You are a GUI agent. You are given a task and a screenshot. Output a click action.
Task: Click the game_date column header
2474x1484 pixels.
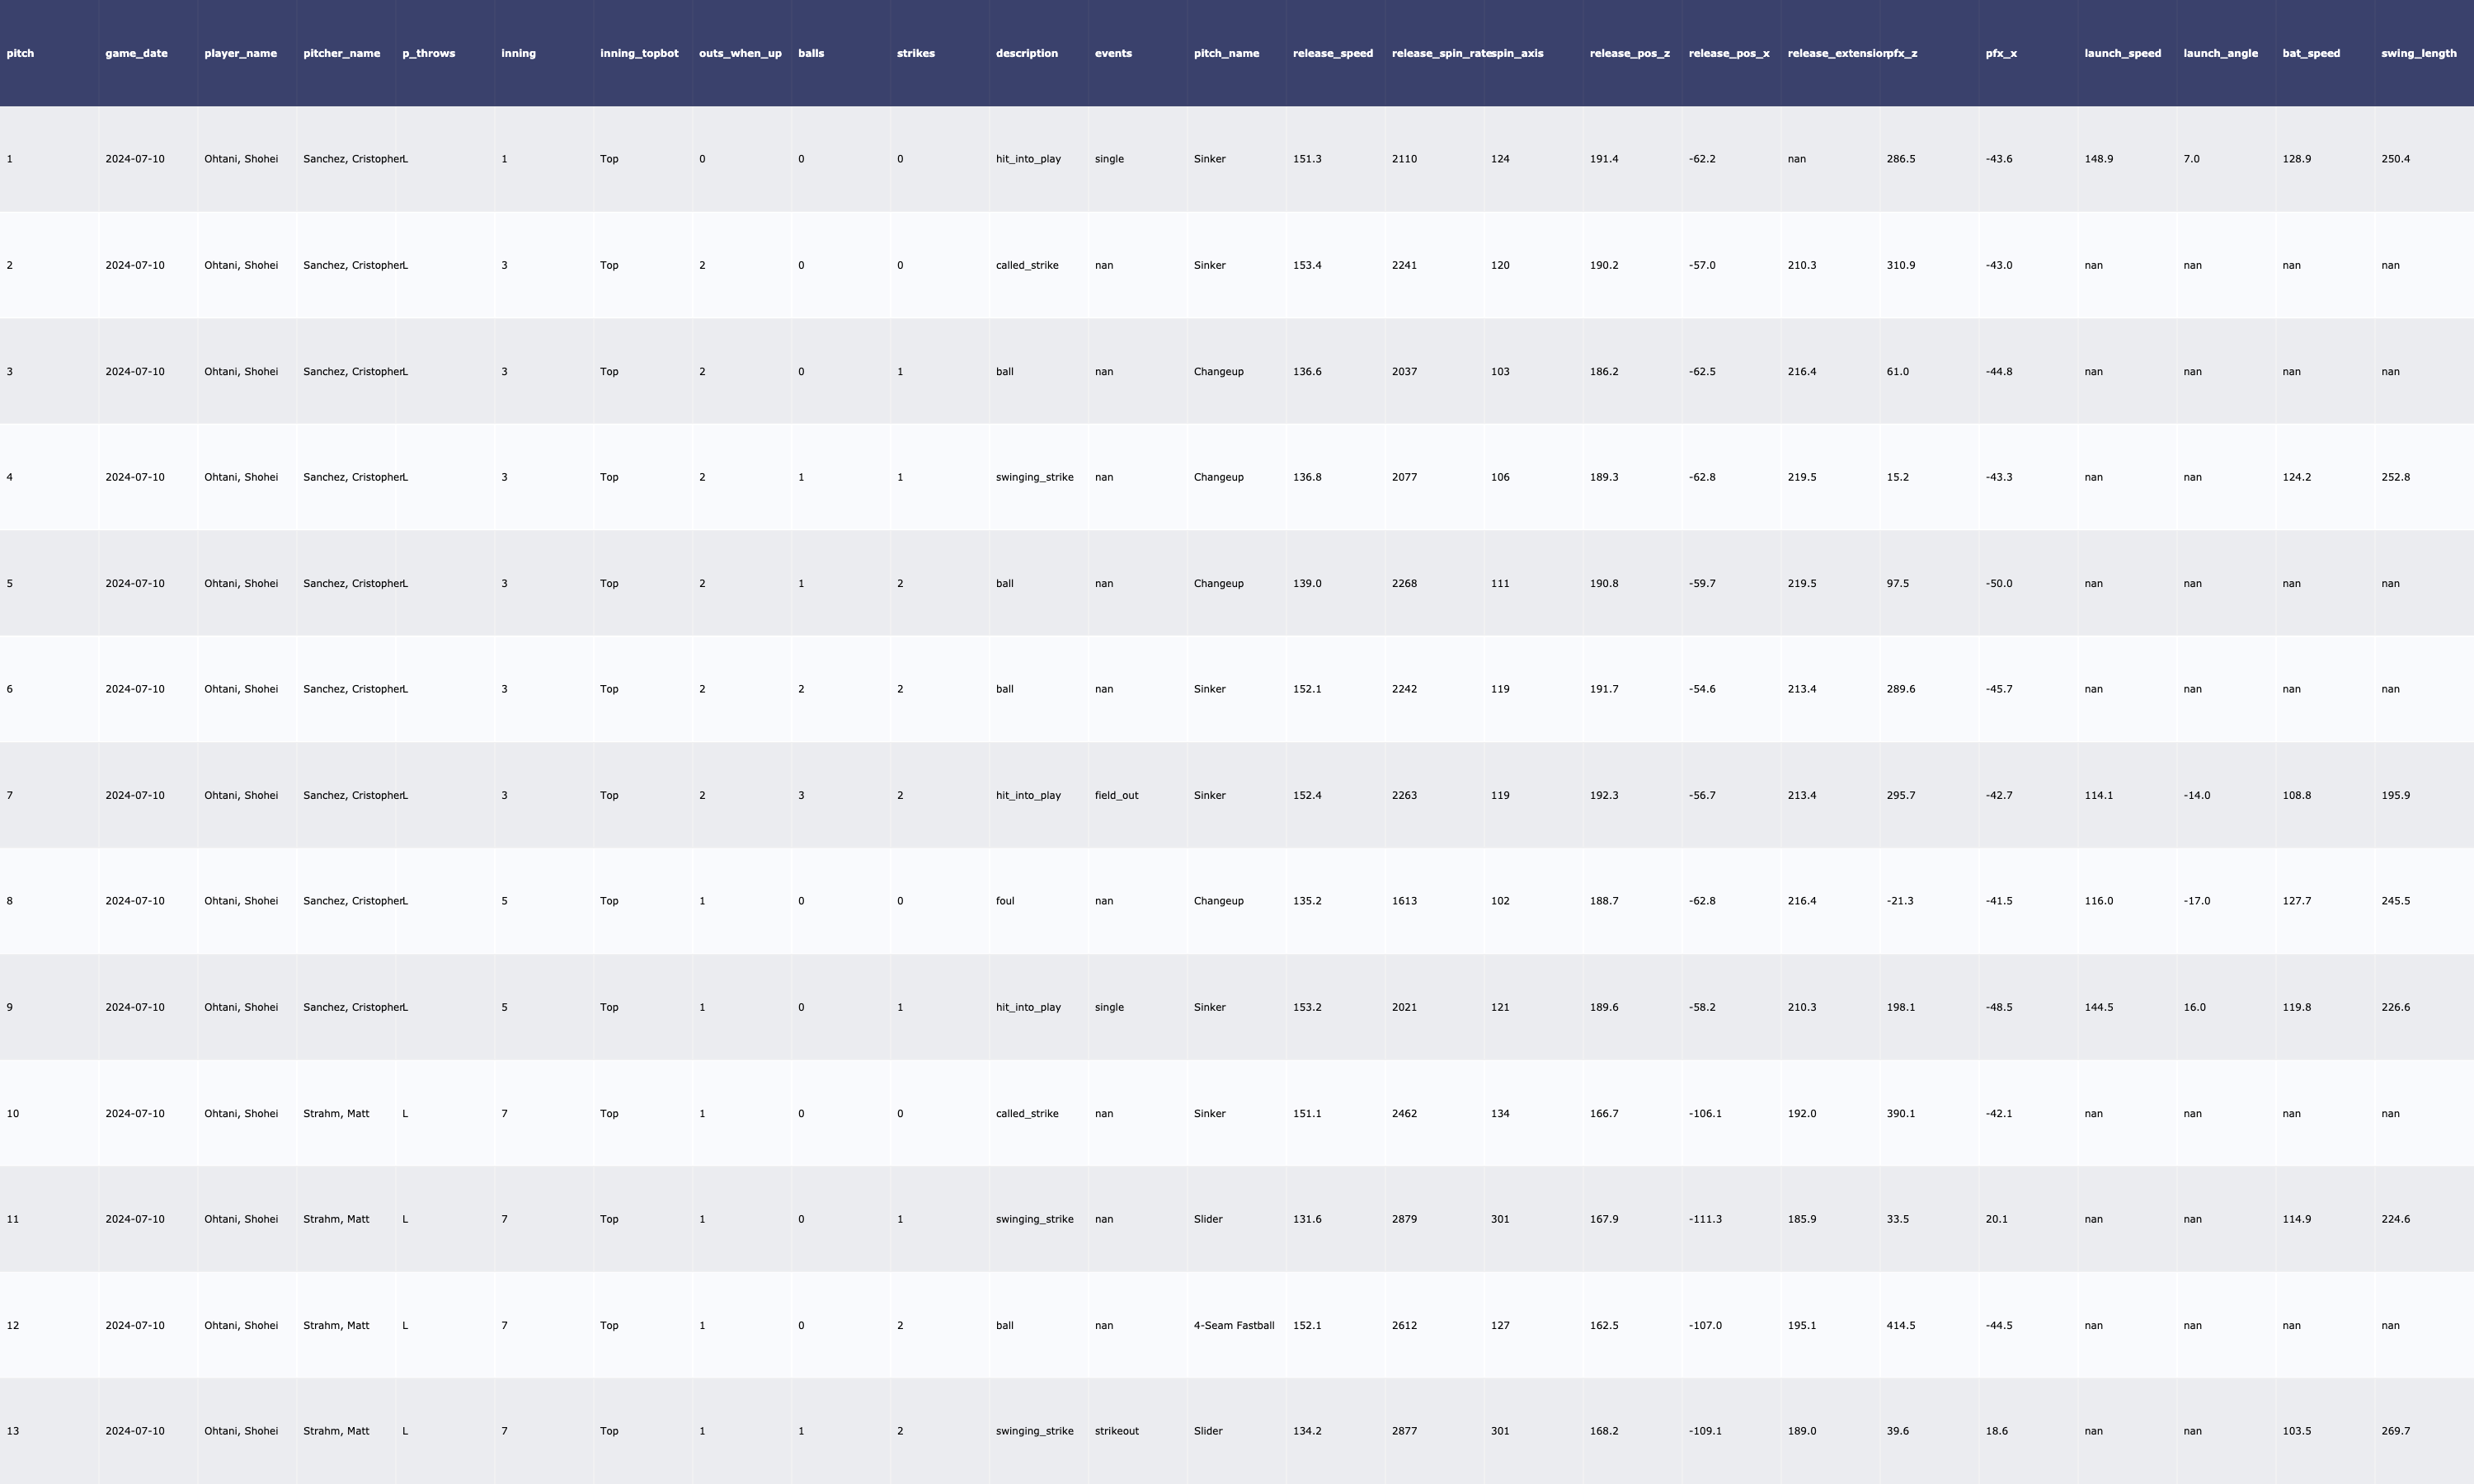pyautogui.click(x=136, y=53)
